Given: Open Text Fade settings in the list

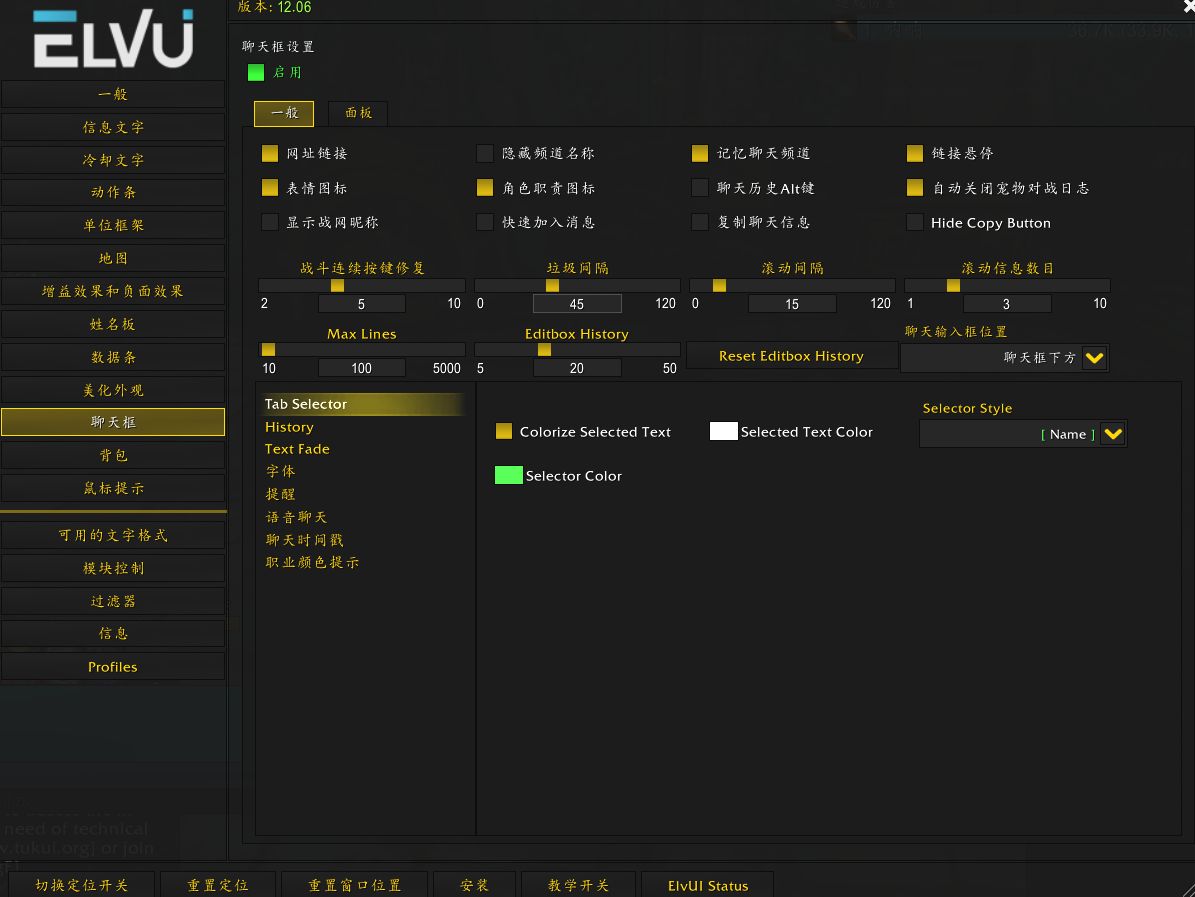Looking at the screenshot, I should (x=297, y=449).
